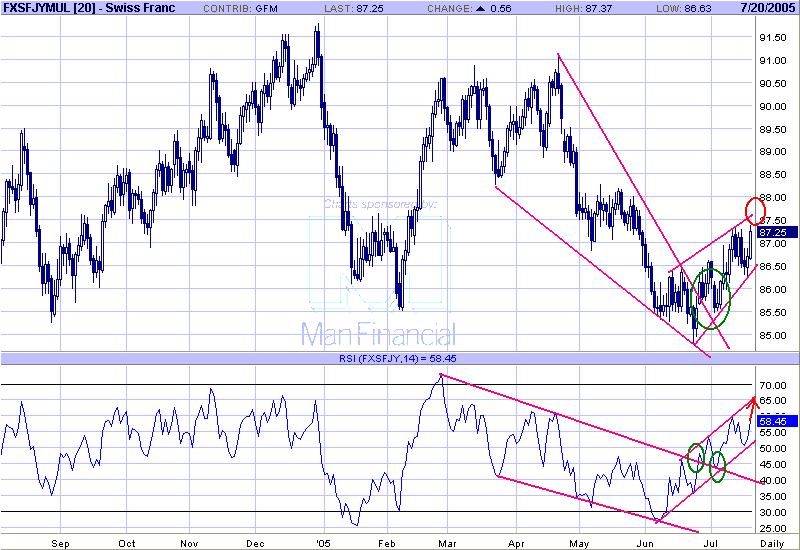Click the Apr label on the time axis
The height and width of the screenshot is (550, 800).
coord(516,543)
